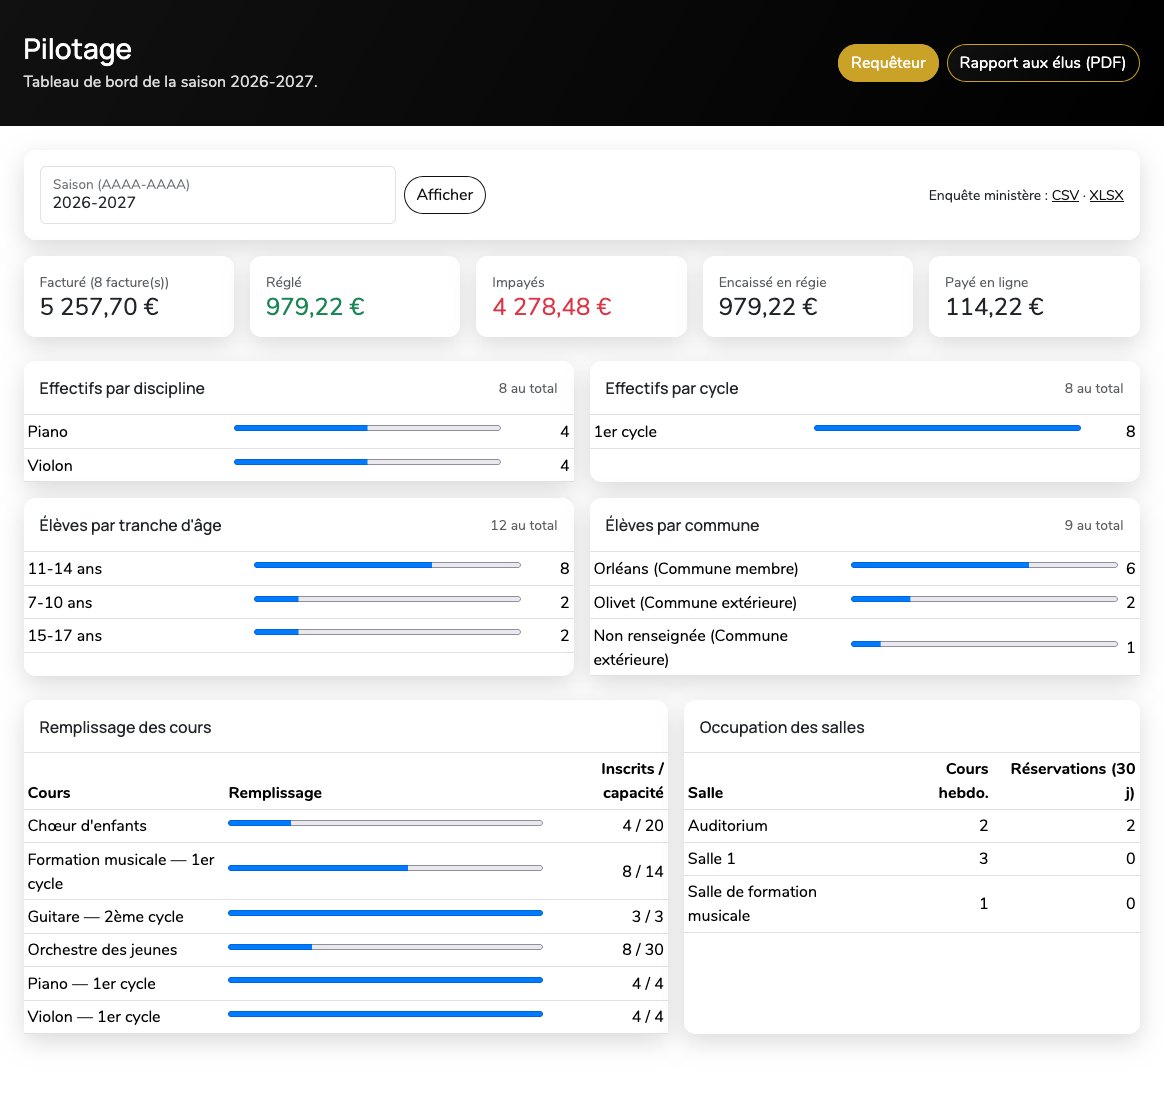Click the 12 au total count
This screenshot has height=1106, width=1164.
click(523, 526)
